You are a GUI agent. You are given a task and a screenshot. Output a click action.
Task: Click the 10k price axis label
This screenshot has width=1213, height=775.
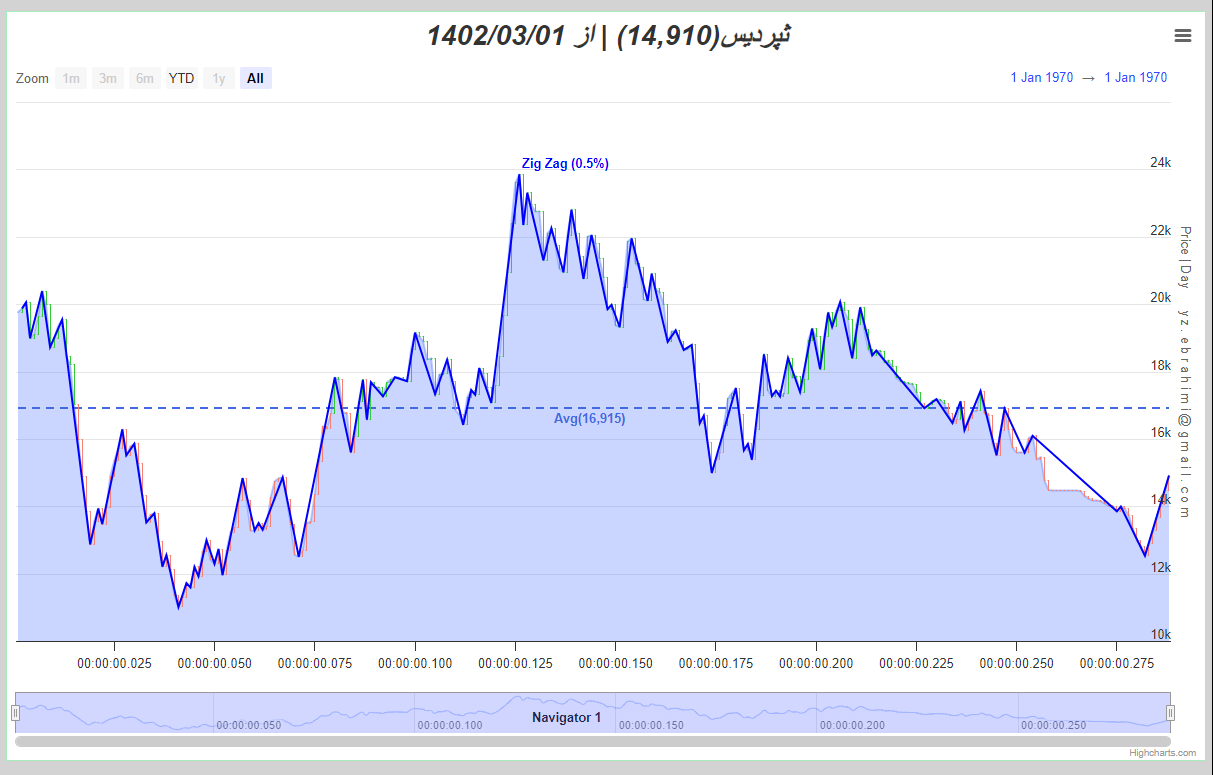[x=1160, y=635]
